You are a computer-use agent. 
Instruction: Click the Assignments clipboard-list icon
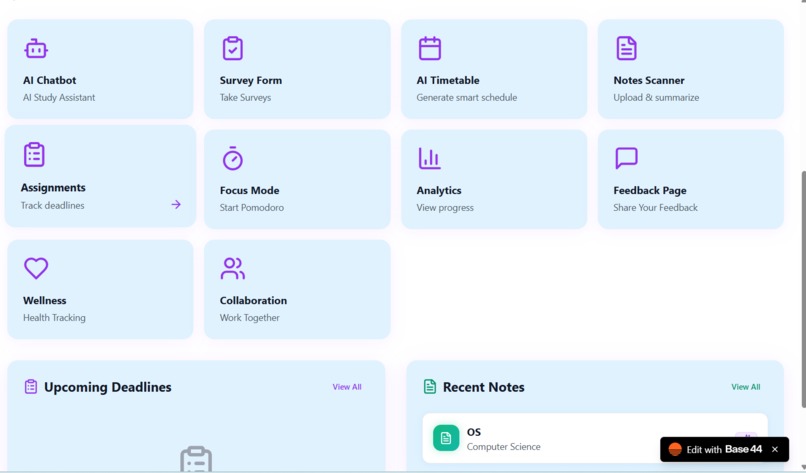[x=34, y=155]
